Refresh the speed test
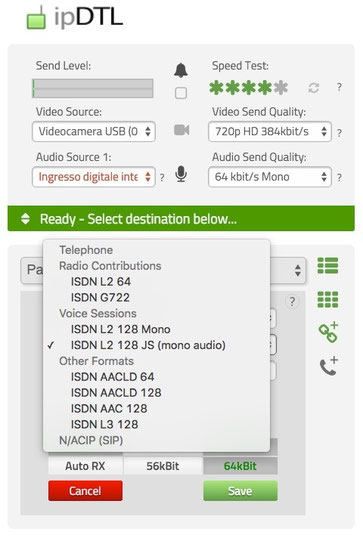 (x=313, y=88)
